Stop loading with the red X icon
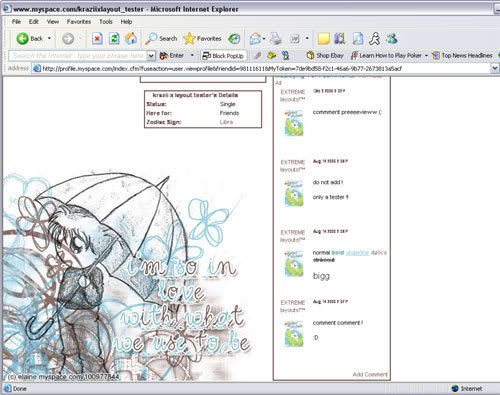The image size is (500, 395). [x=97, y=39]
